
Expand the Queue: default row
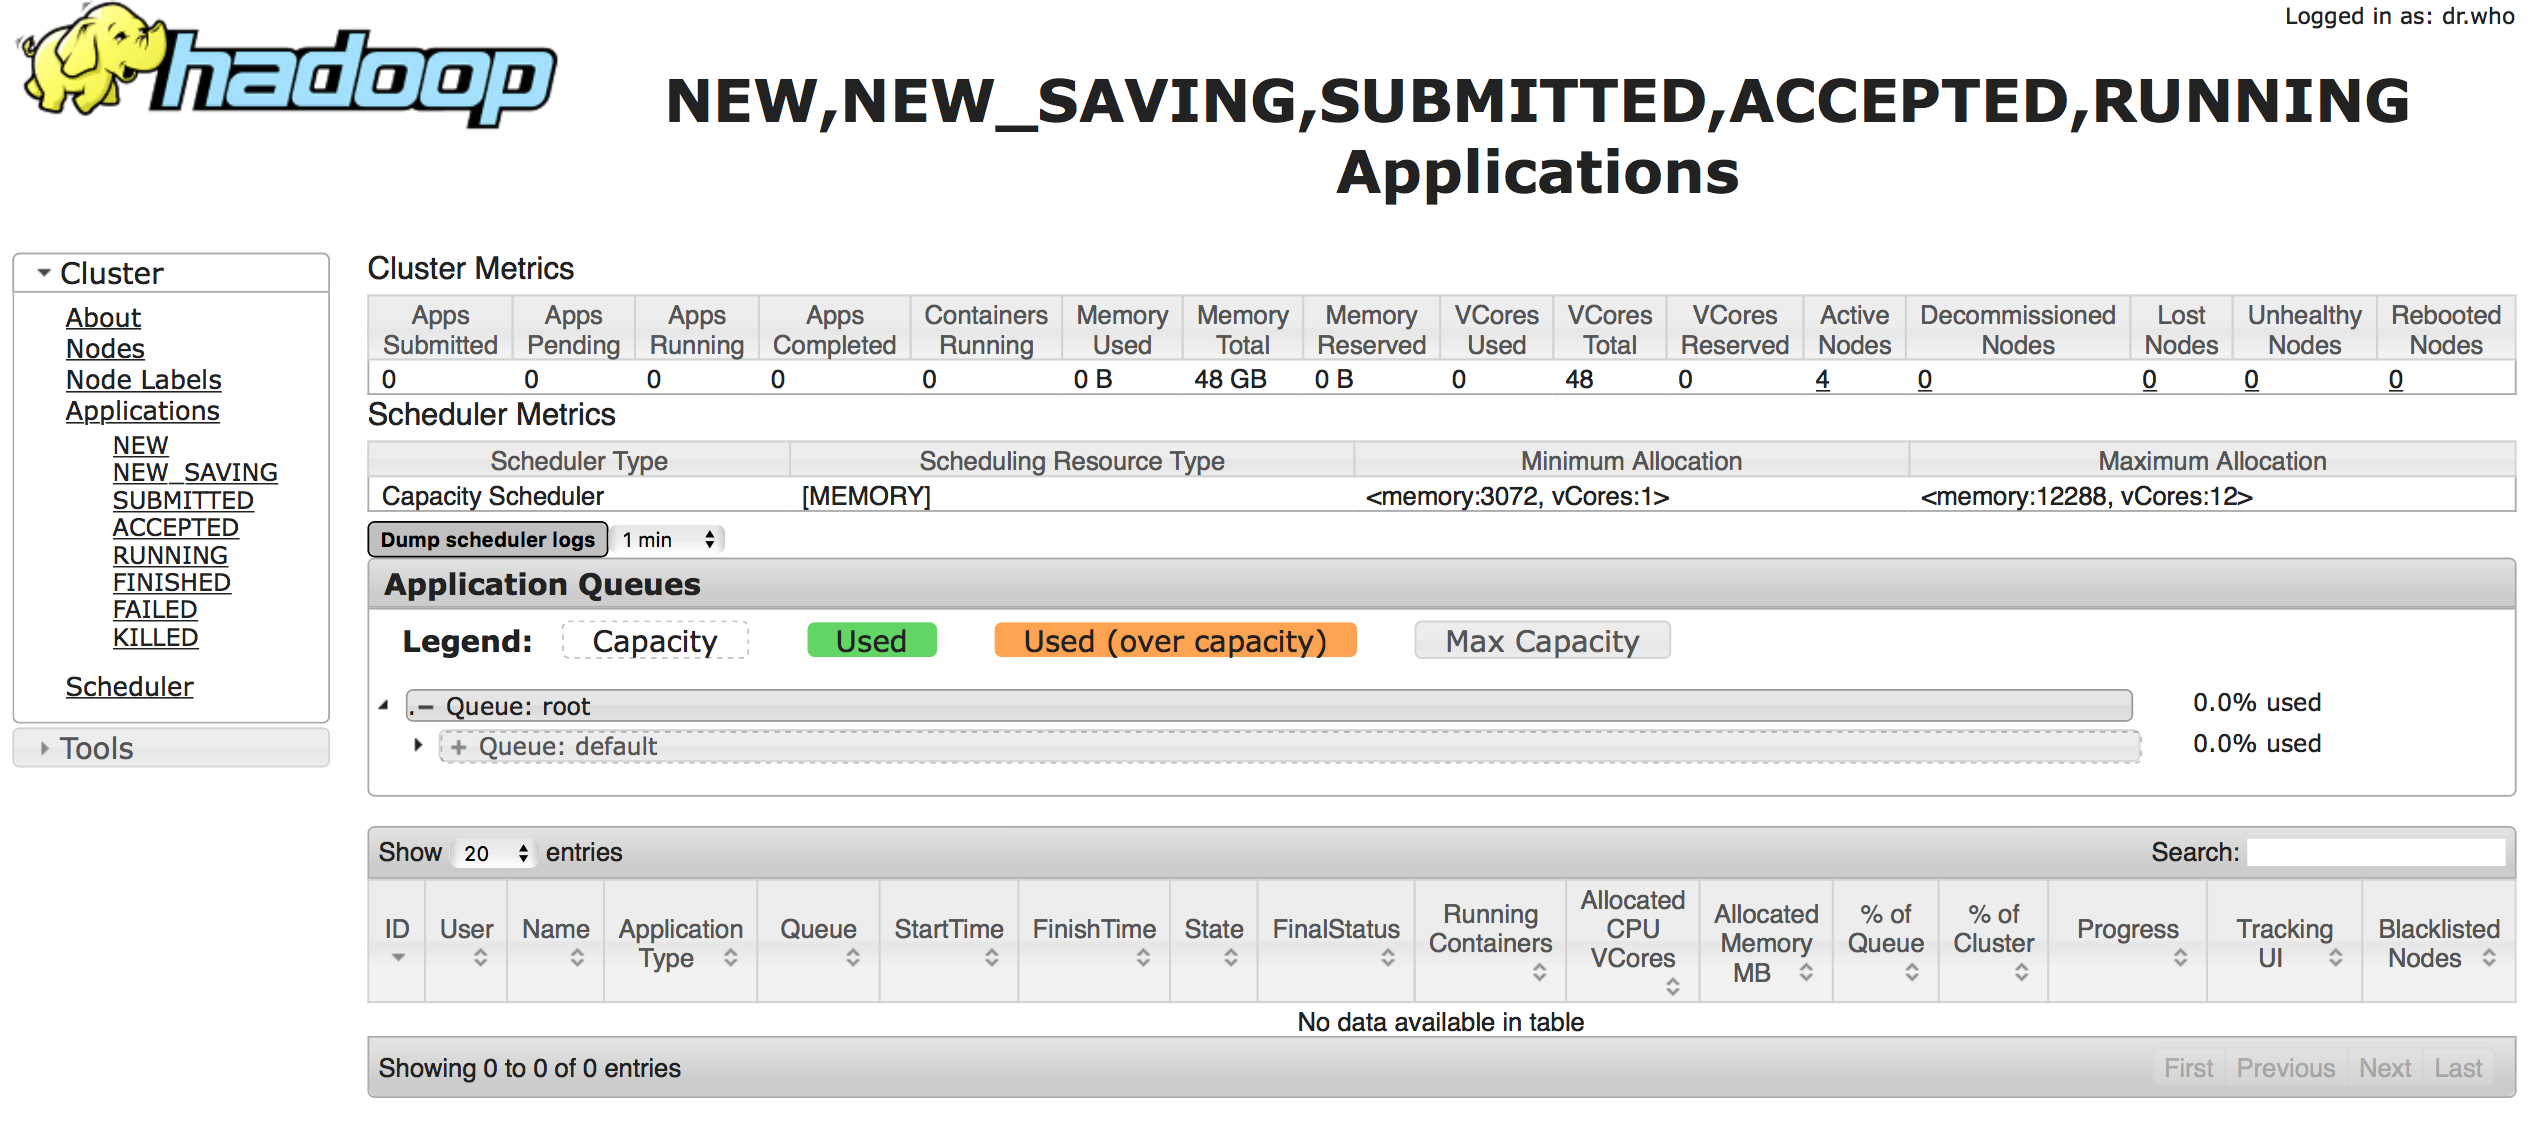click(x=419, y=745)
